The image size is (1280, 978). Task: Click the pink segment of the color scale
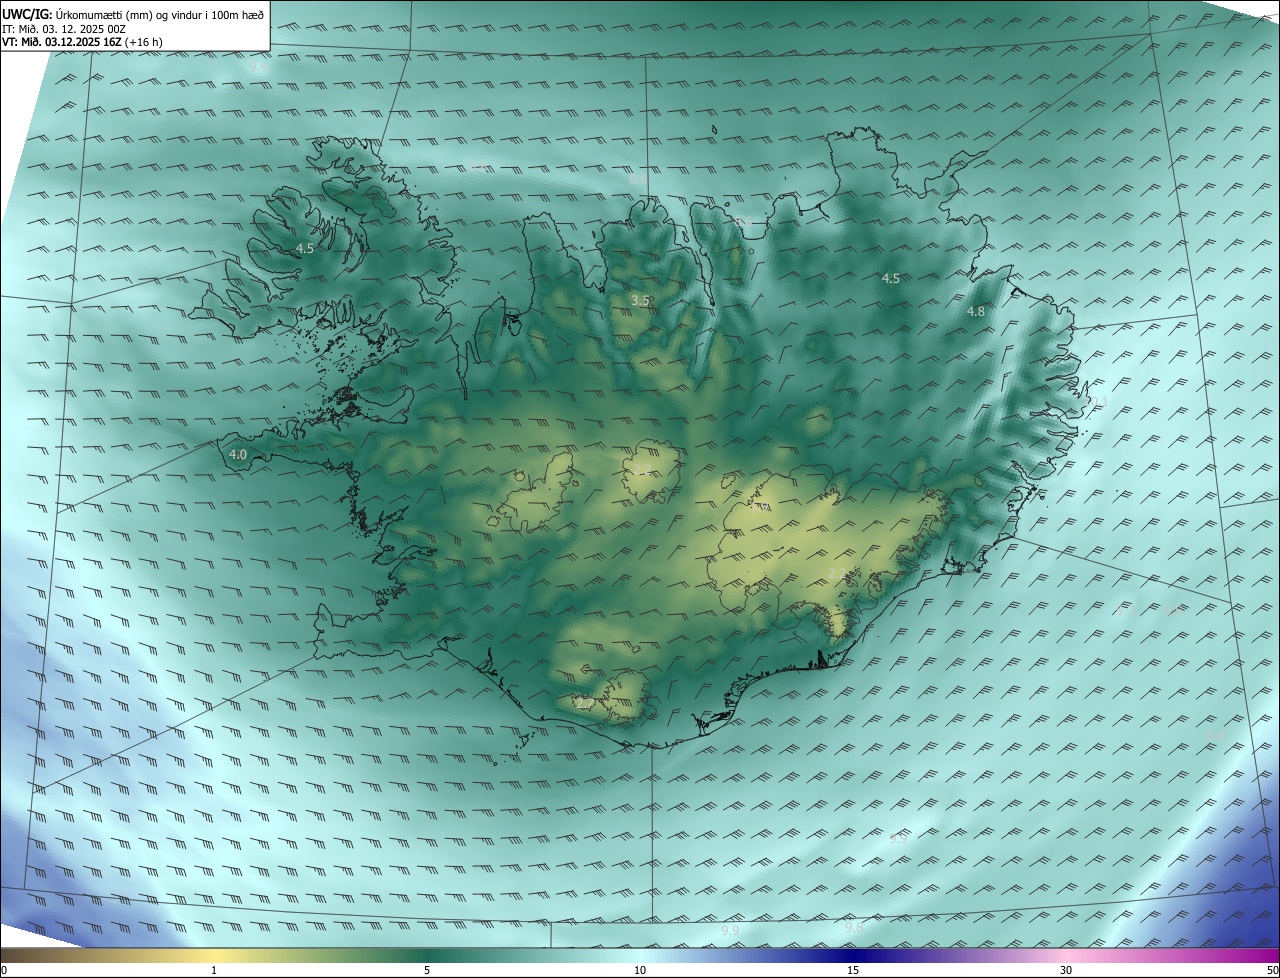click(x=1066, y=955)
